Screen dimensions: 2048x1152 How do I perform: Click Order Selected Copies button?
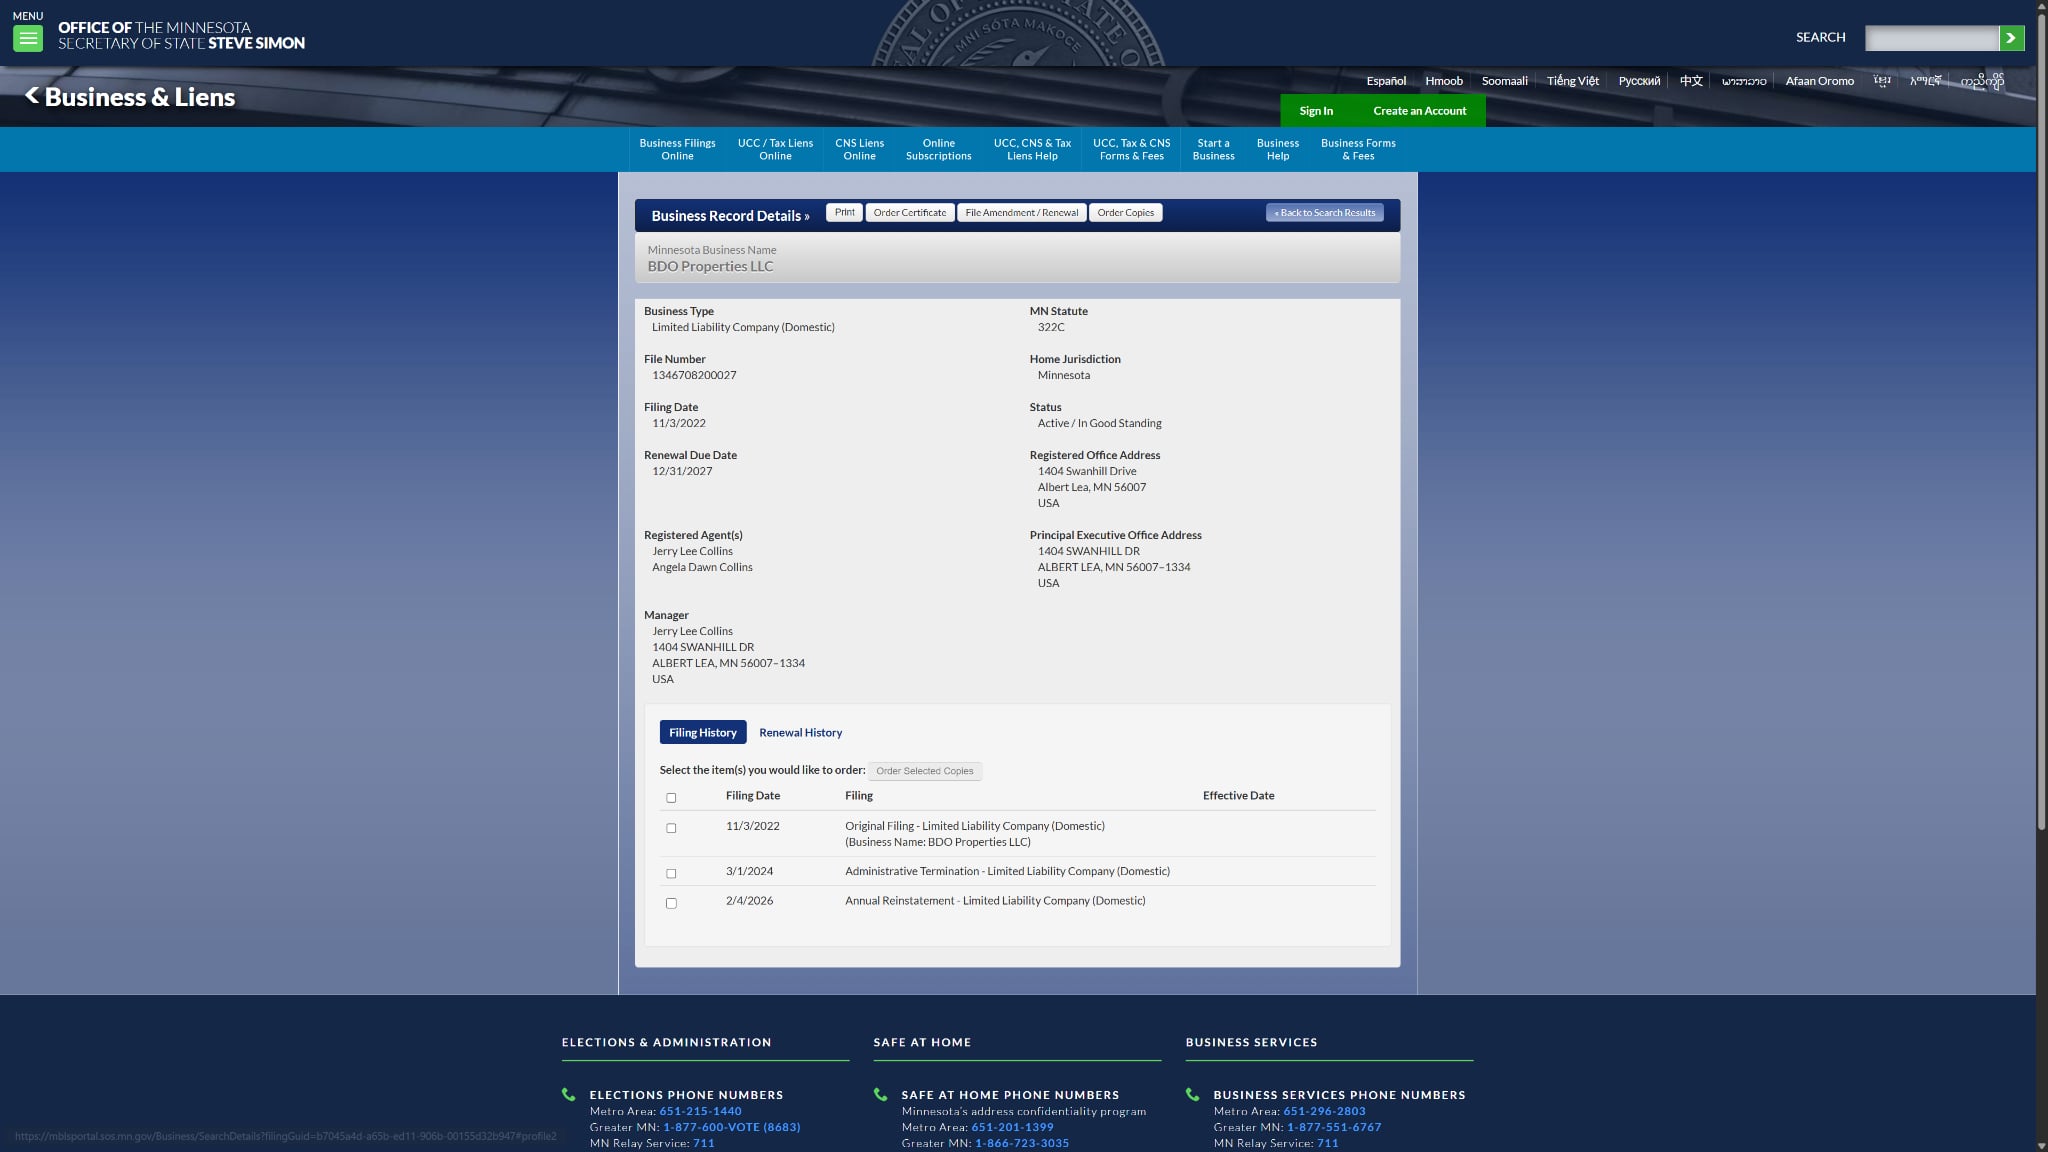[925, 771]
